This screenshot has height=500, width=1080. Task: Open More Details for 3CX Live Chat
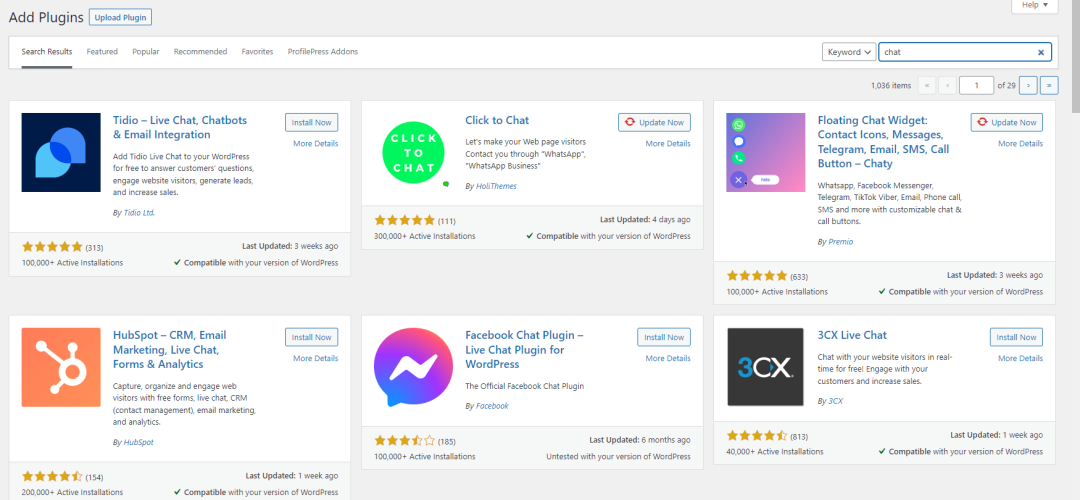(1020, 358)
